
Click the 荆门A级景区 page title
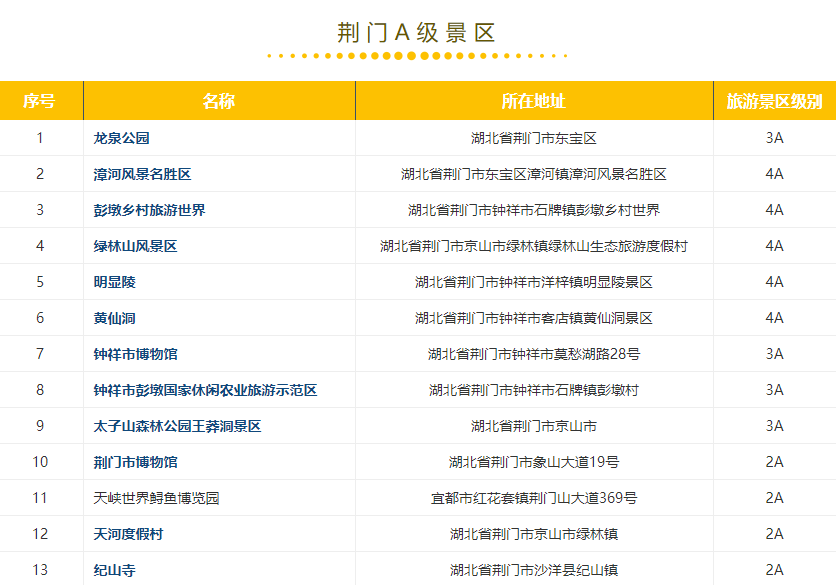[x=416, y=33]
